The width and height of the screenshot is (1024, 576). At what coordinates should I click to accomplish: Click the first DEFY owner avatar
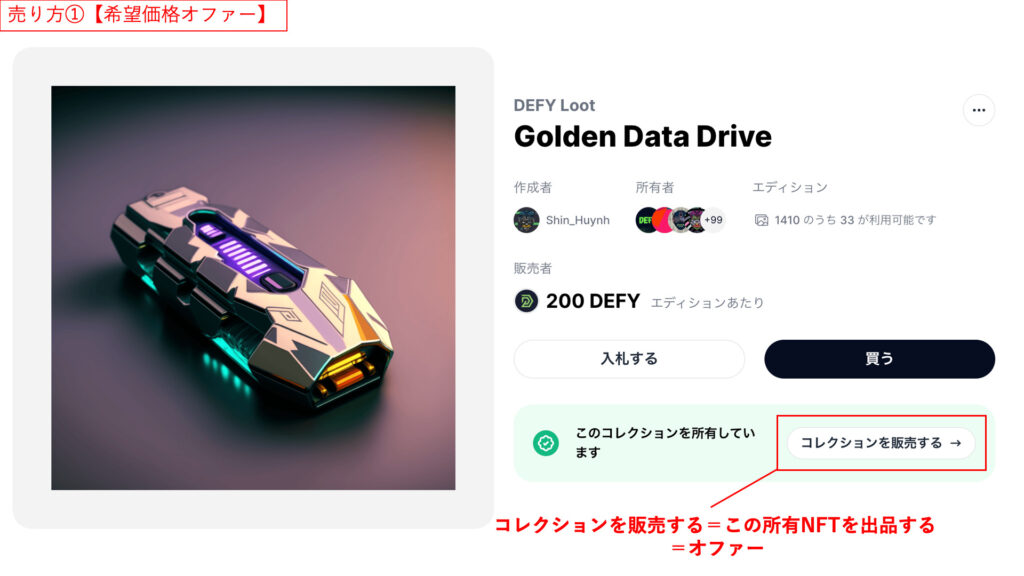pos(646,220)
